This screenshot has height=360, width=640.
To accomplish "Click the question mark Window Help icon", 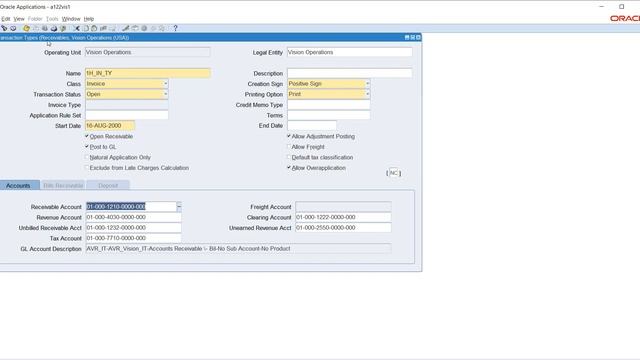I will [x=176, y=28].
